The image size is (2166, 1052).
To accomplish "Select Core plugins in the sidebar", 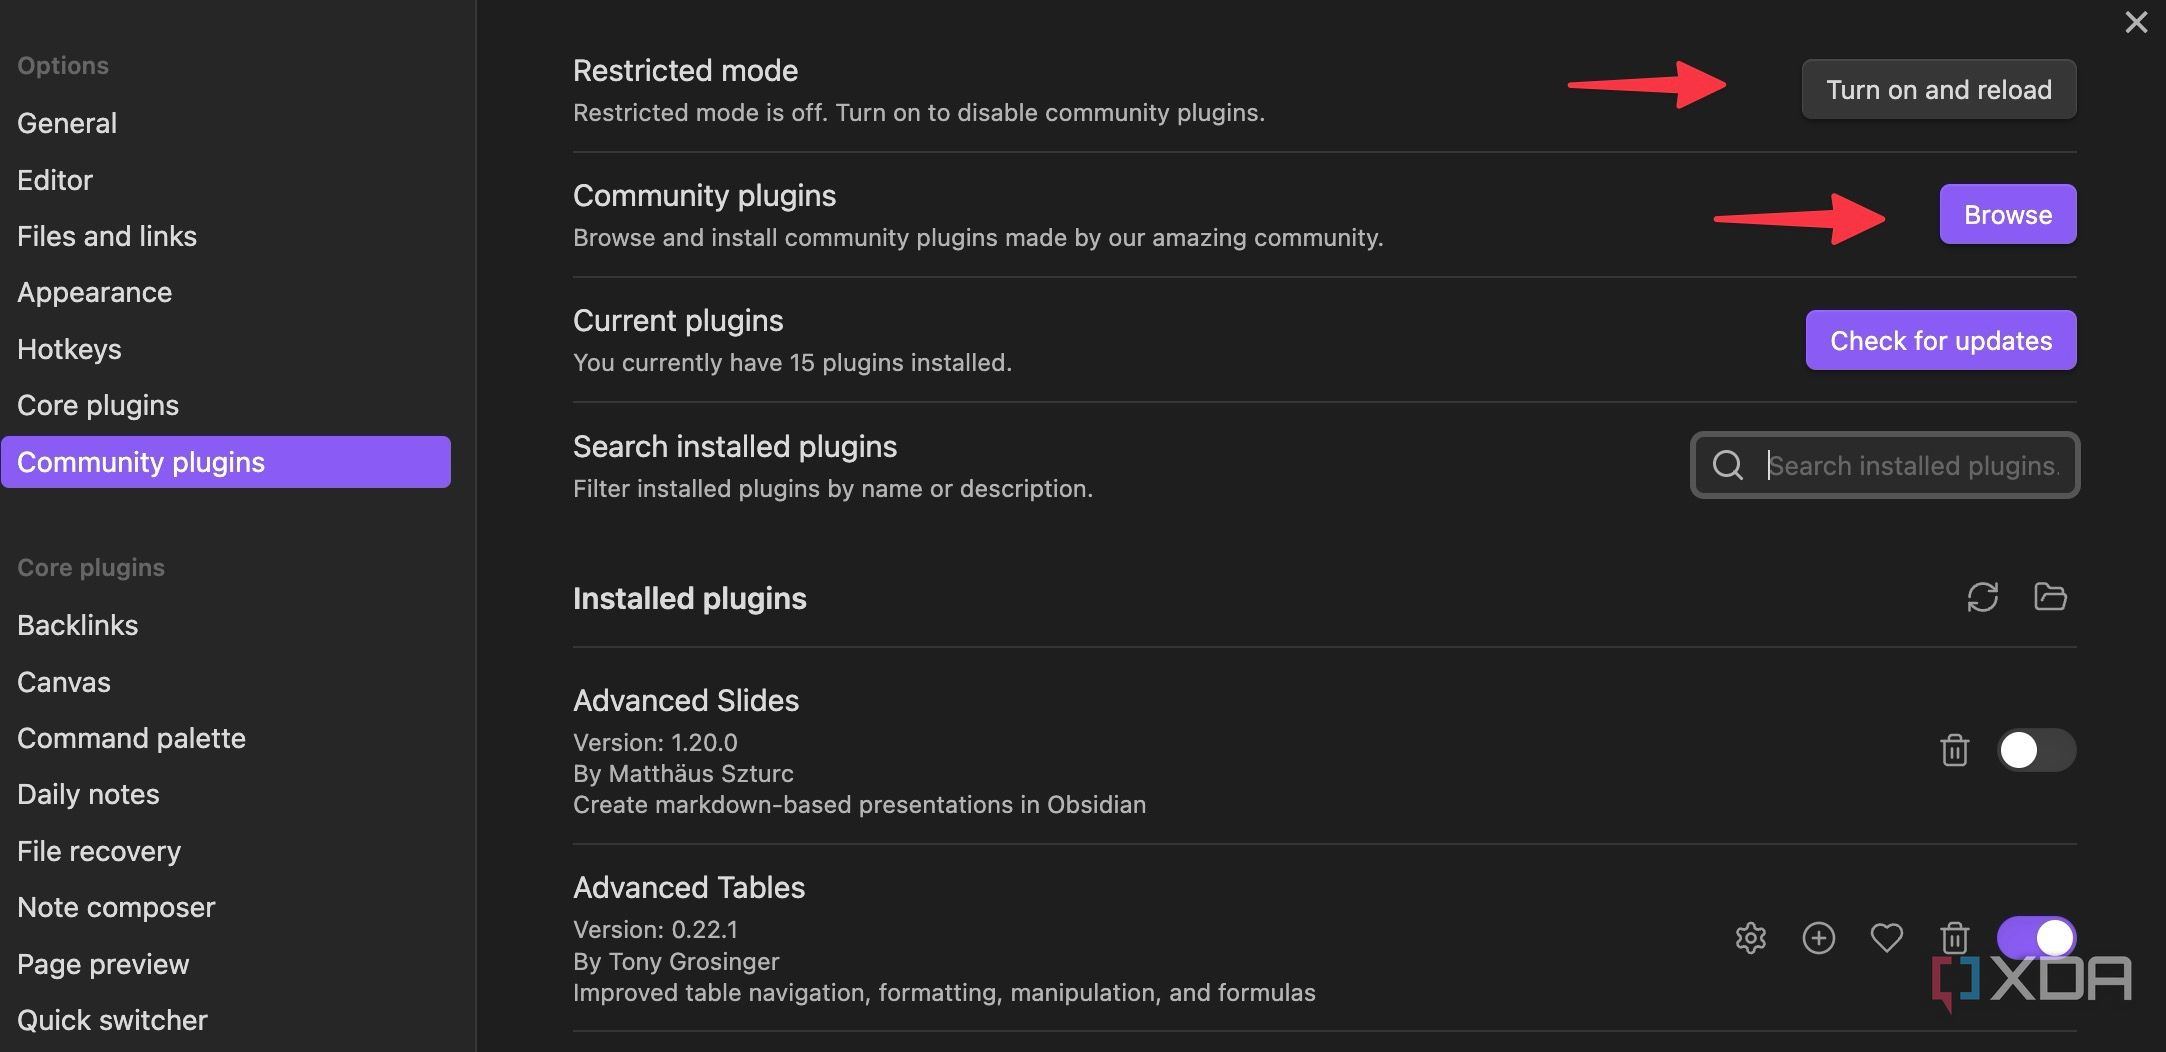I will (97, 405).
